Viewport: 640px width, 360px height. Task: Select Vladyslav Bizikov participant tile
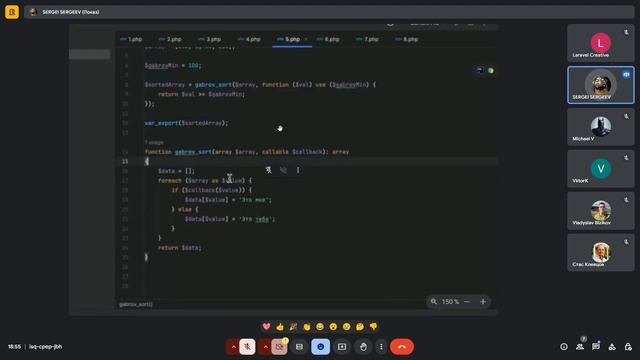(x=601, y=211)
